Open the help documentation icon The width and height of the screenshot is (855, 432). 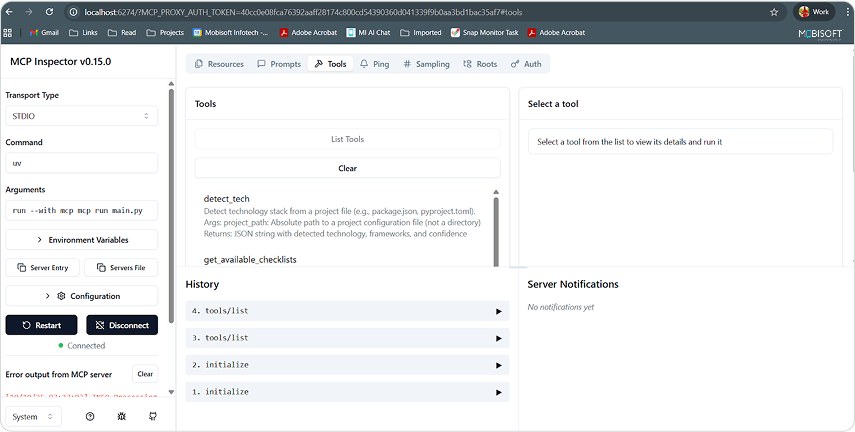pyautogui.click(x=90, y=416)
